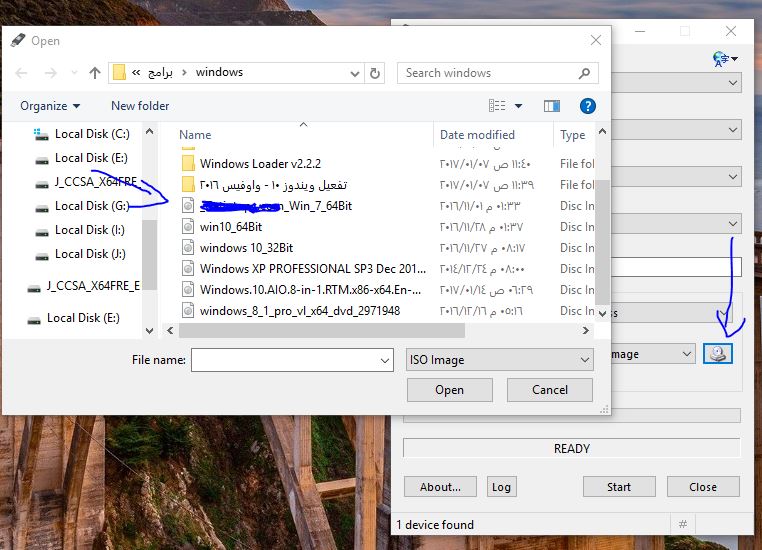Screen dimensions: 762x550
Task: Click the win10_64Bit disc image icon
Action: pos(188,226)
